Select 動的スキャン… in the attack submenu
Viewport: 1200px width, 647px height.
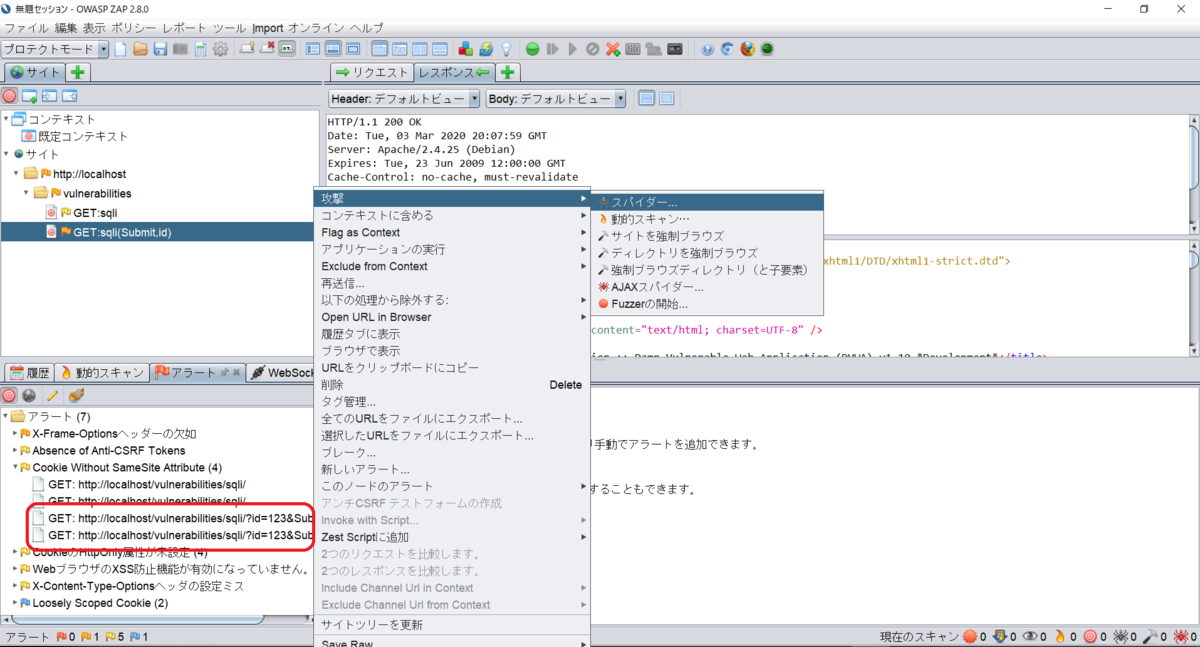709,219
